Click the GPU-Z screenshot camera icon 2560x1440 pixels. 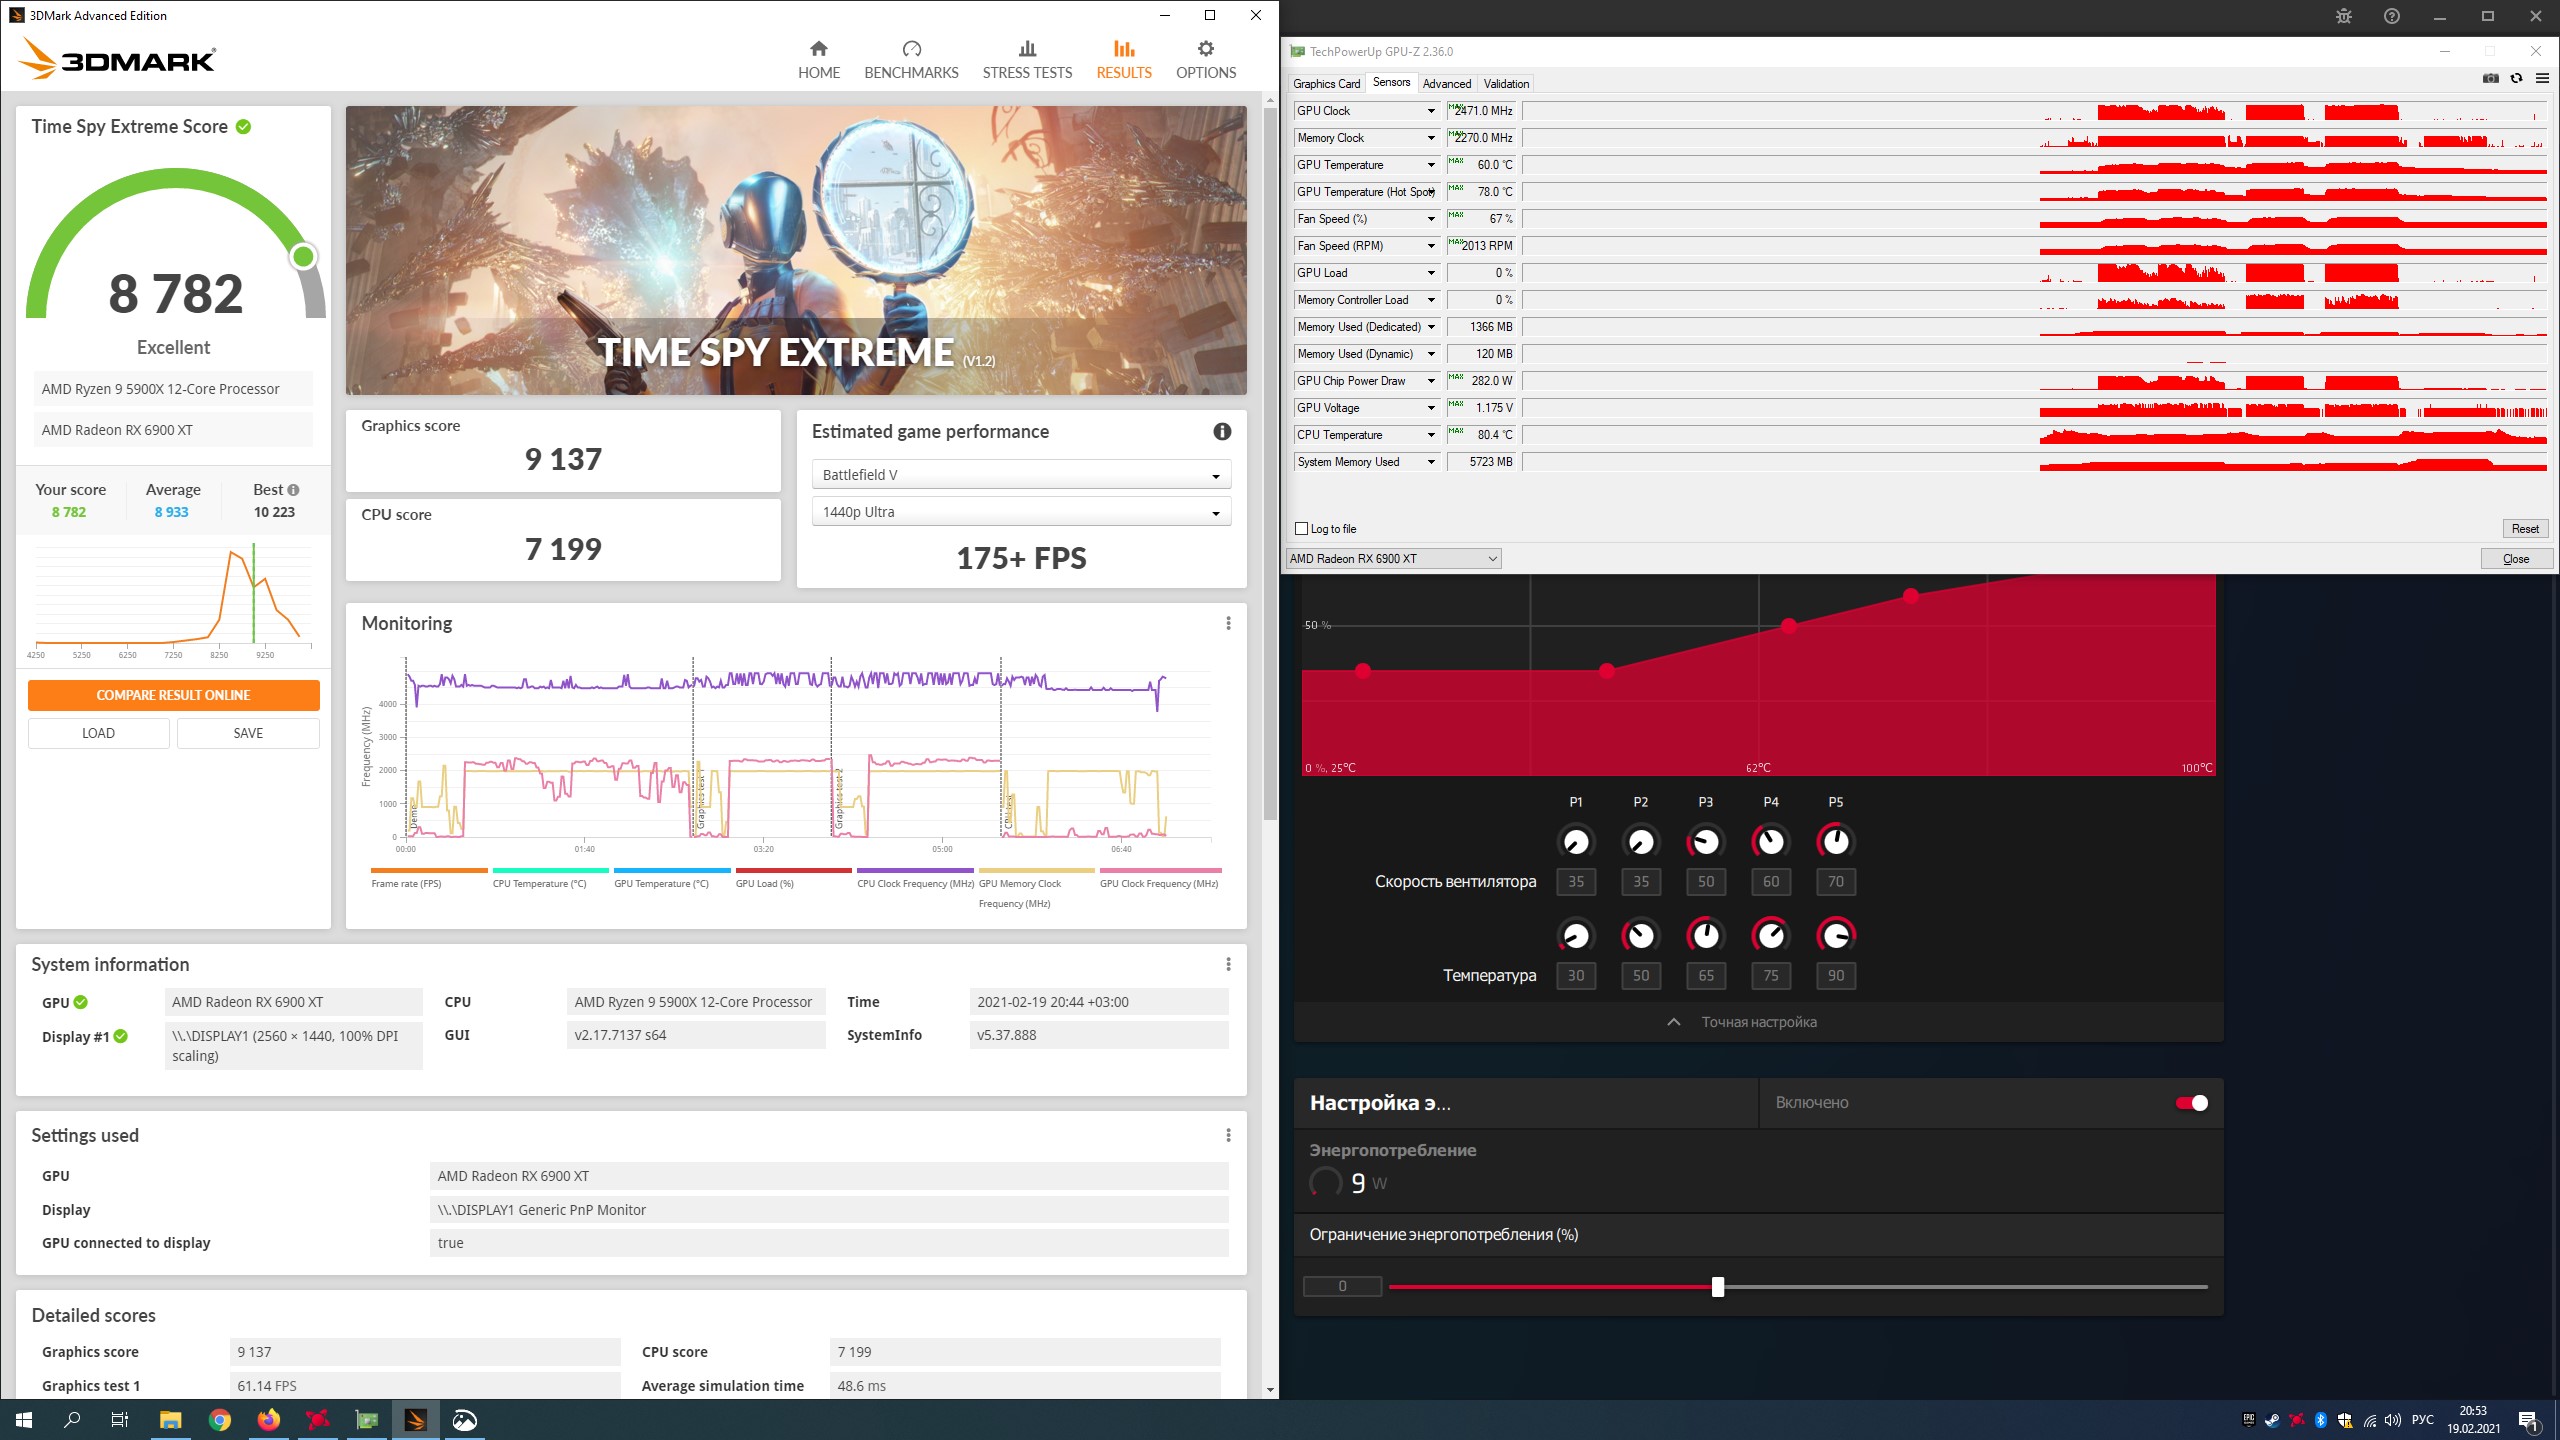(x=2490, y=79)
